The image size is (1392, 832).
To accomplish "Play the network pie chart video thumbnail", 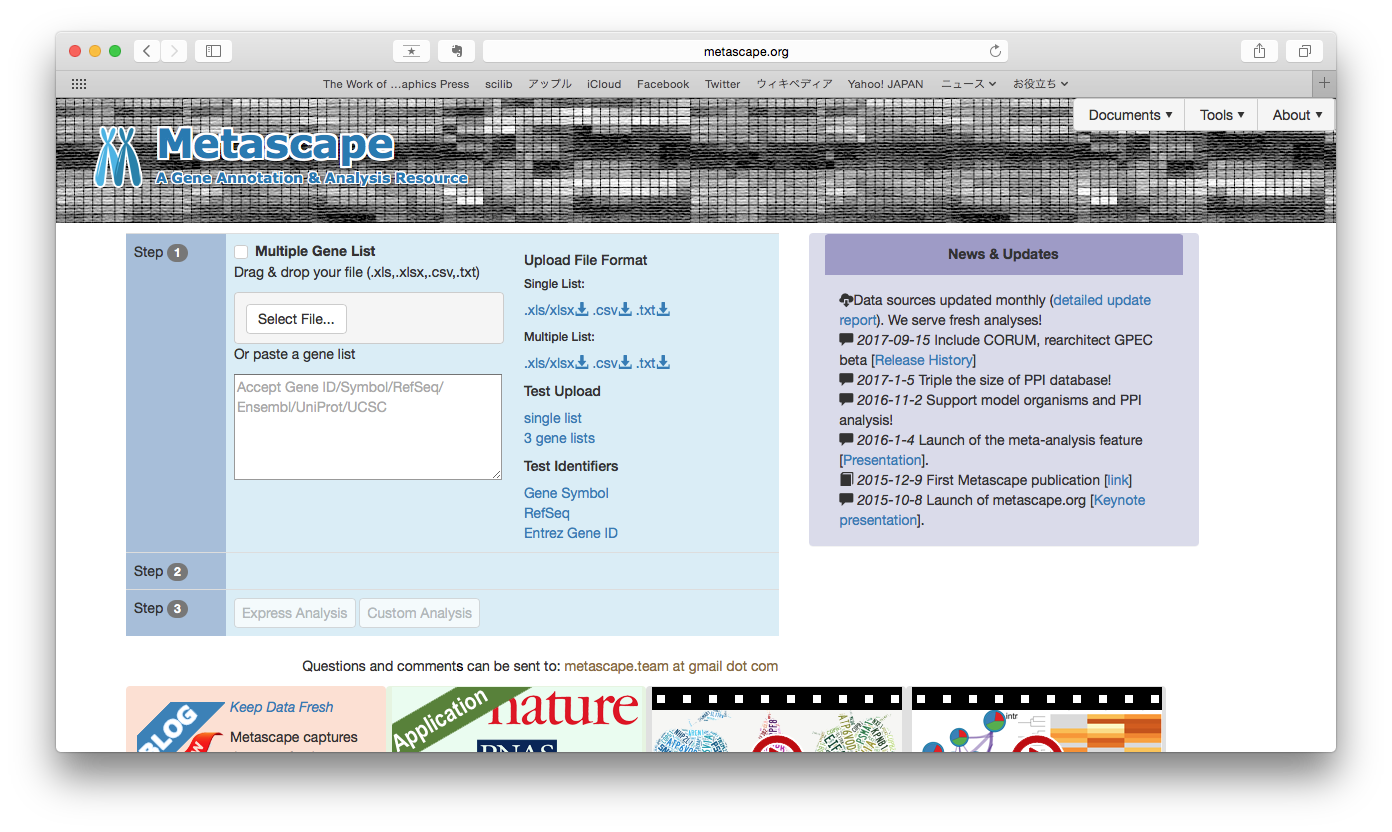I will 1038,719.
